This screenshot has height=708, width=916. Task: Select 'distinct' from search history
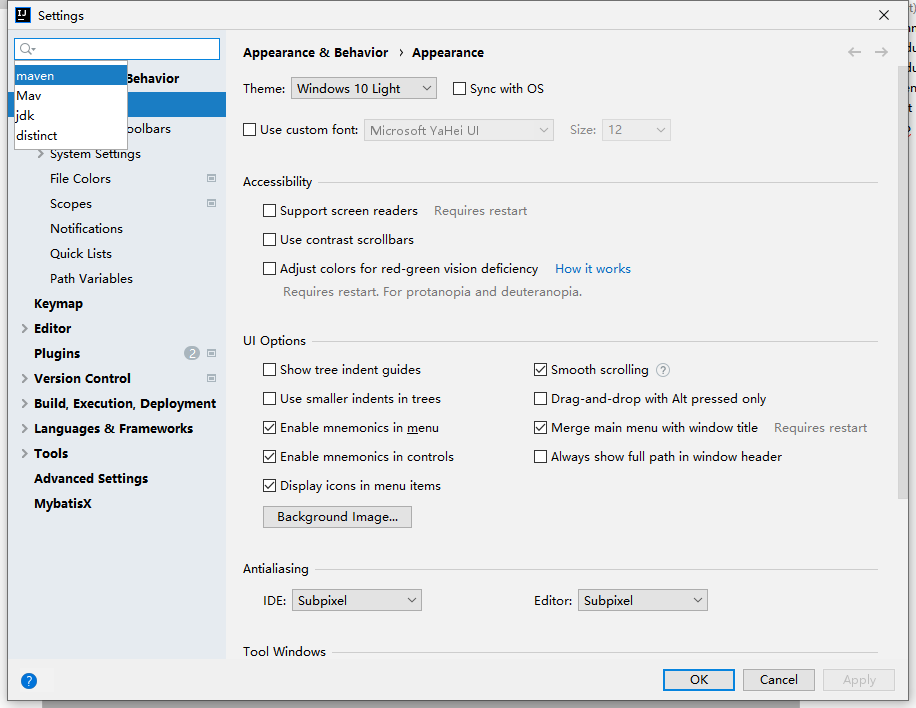point(71,136)
